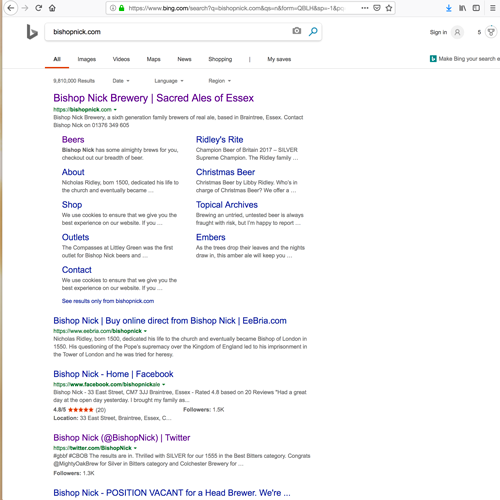Open the page actions three-dot menu
Viewport: 500px width, 500px height.
365,8
